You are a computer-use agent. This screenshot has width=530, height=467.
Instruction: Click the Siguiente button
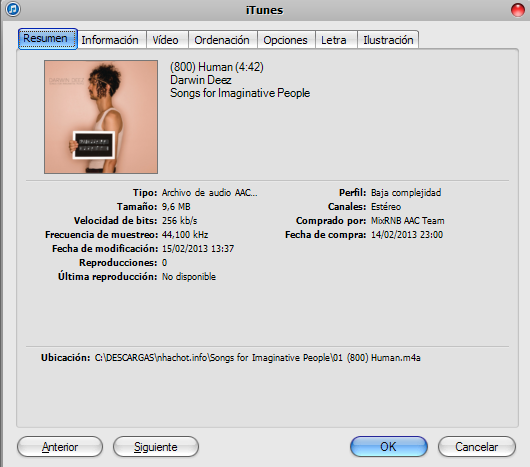click(156, 447)
